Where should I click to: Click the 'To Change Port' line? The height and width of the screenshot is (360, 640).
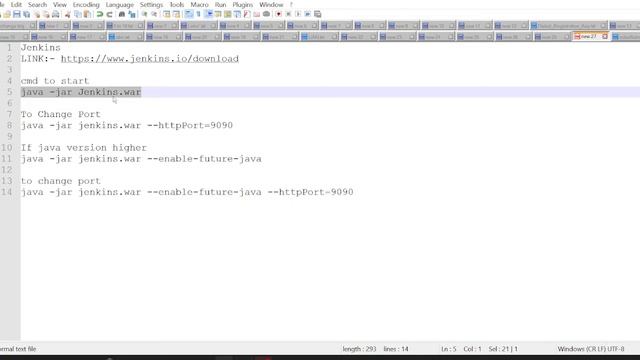(60, 114)
